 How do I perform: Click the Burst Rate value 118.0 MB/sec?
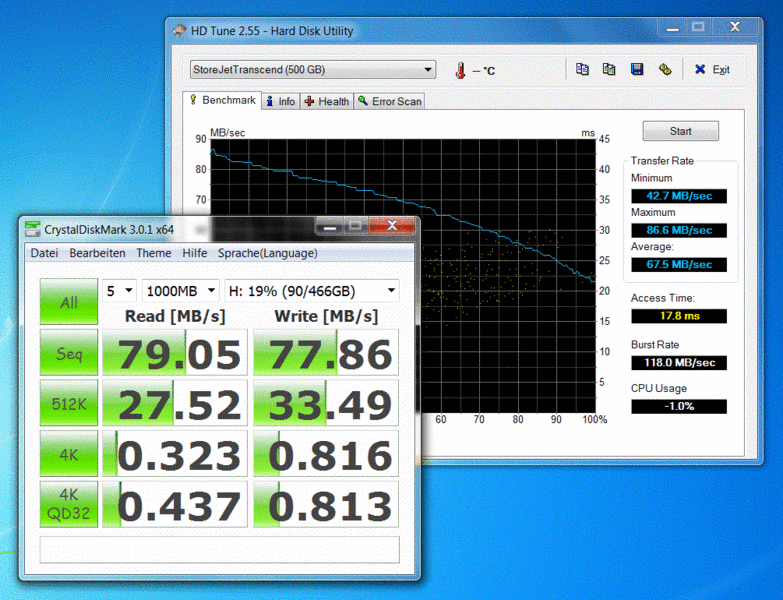click(x=679, y=363)
